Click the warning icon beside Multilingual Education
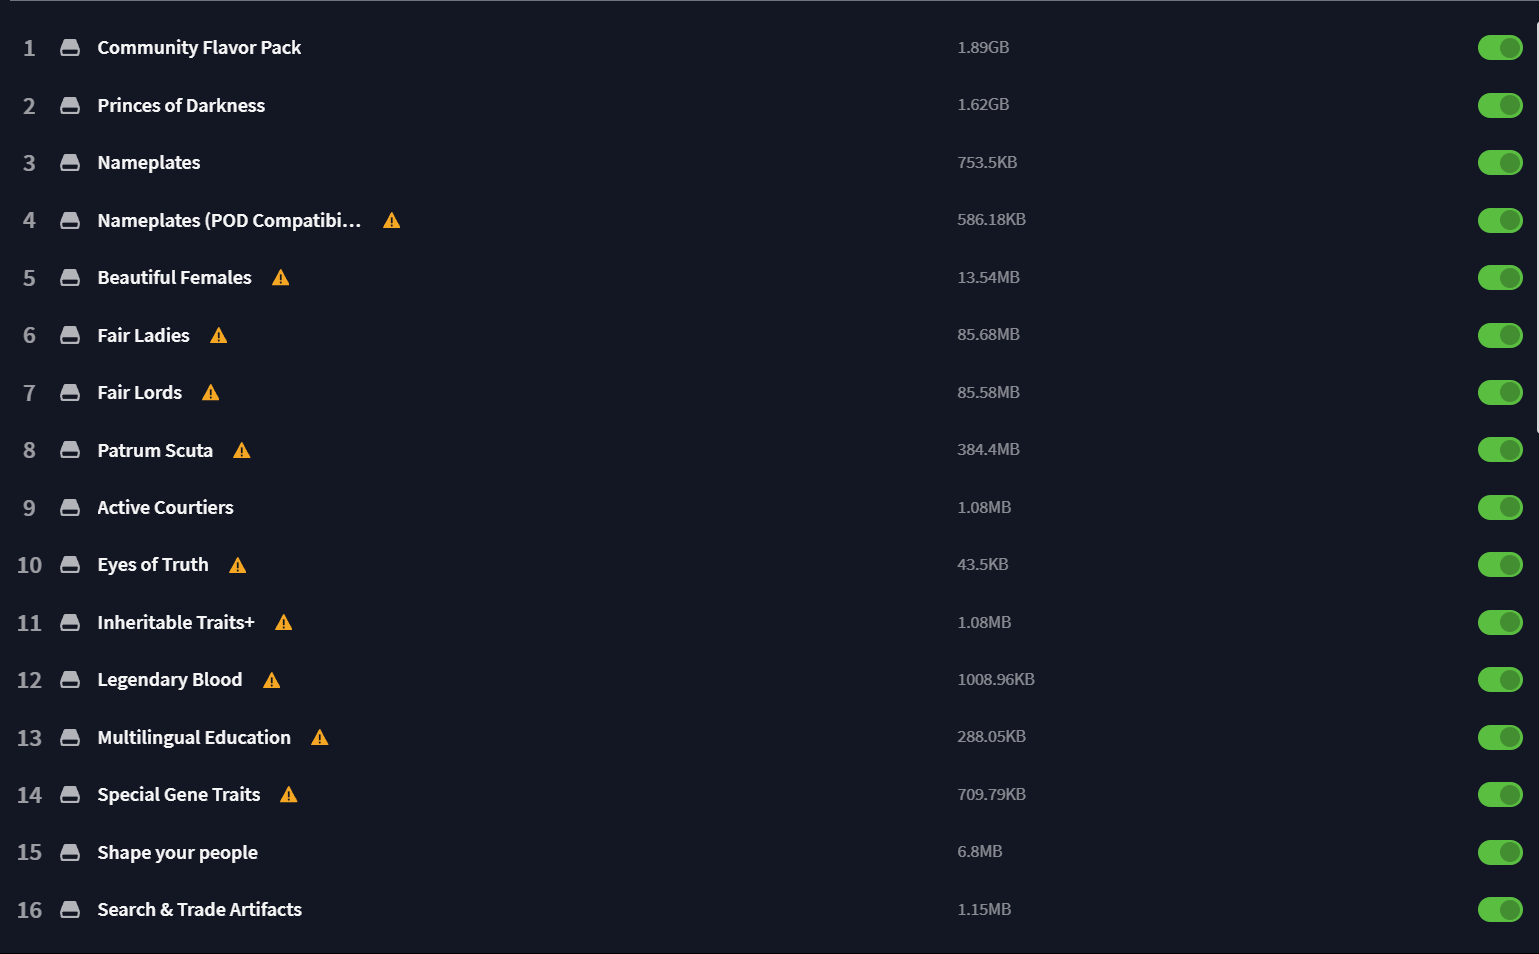Screen dimensions: 1539x954 point(320,737)
